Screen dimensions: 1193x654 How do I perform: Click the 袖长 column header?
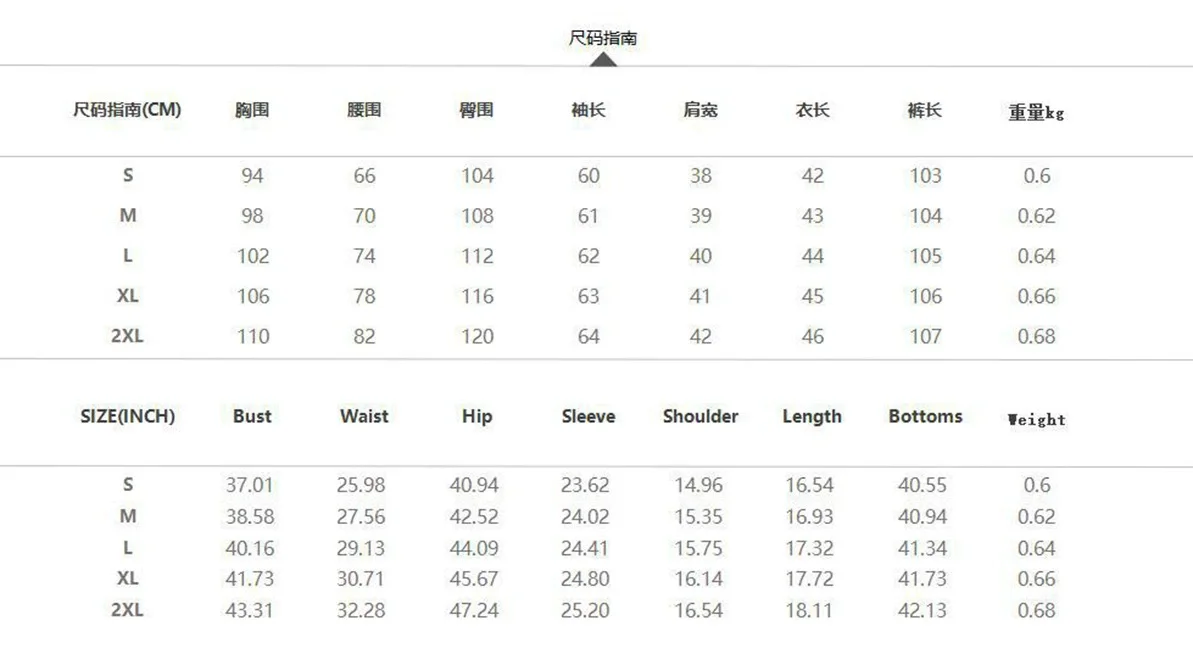pyautogui.click(x=588, y=110)
